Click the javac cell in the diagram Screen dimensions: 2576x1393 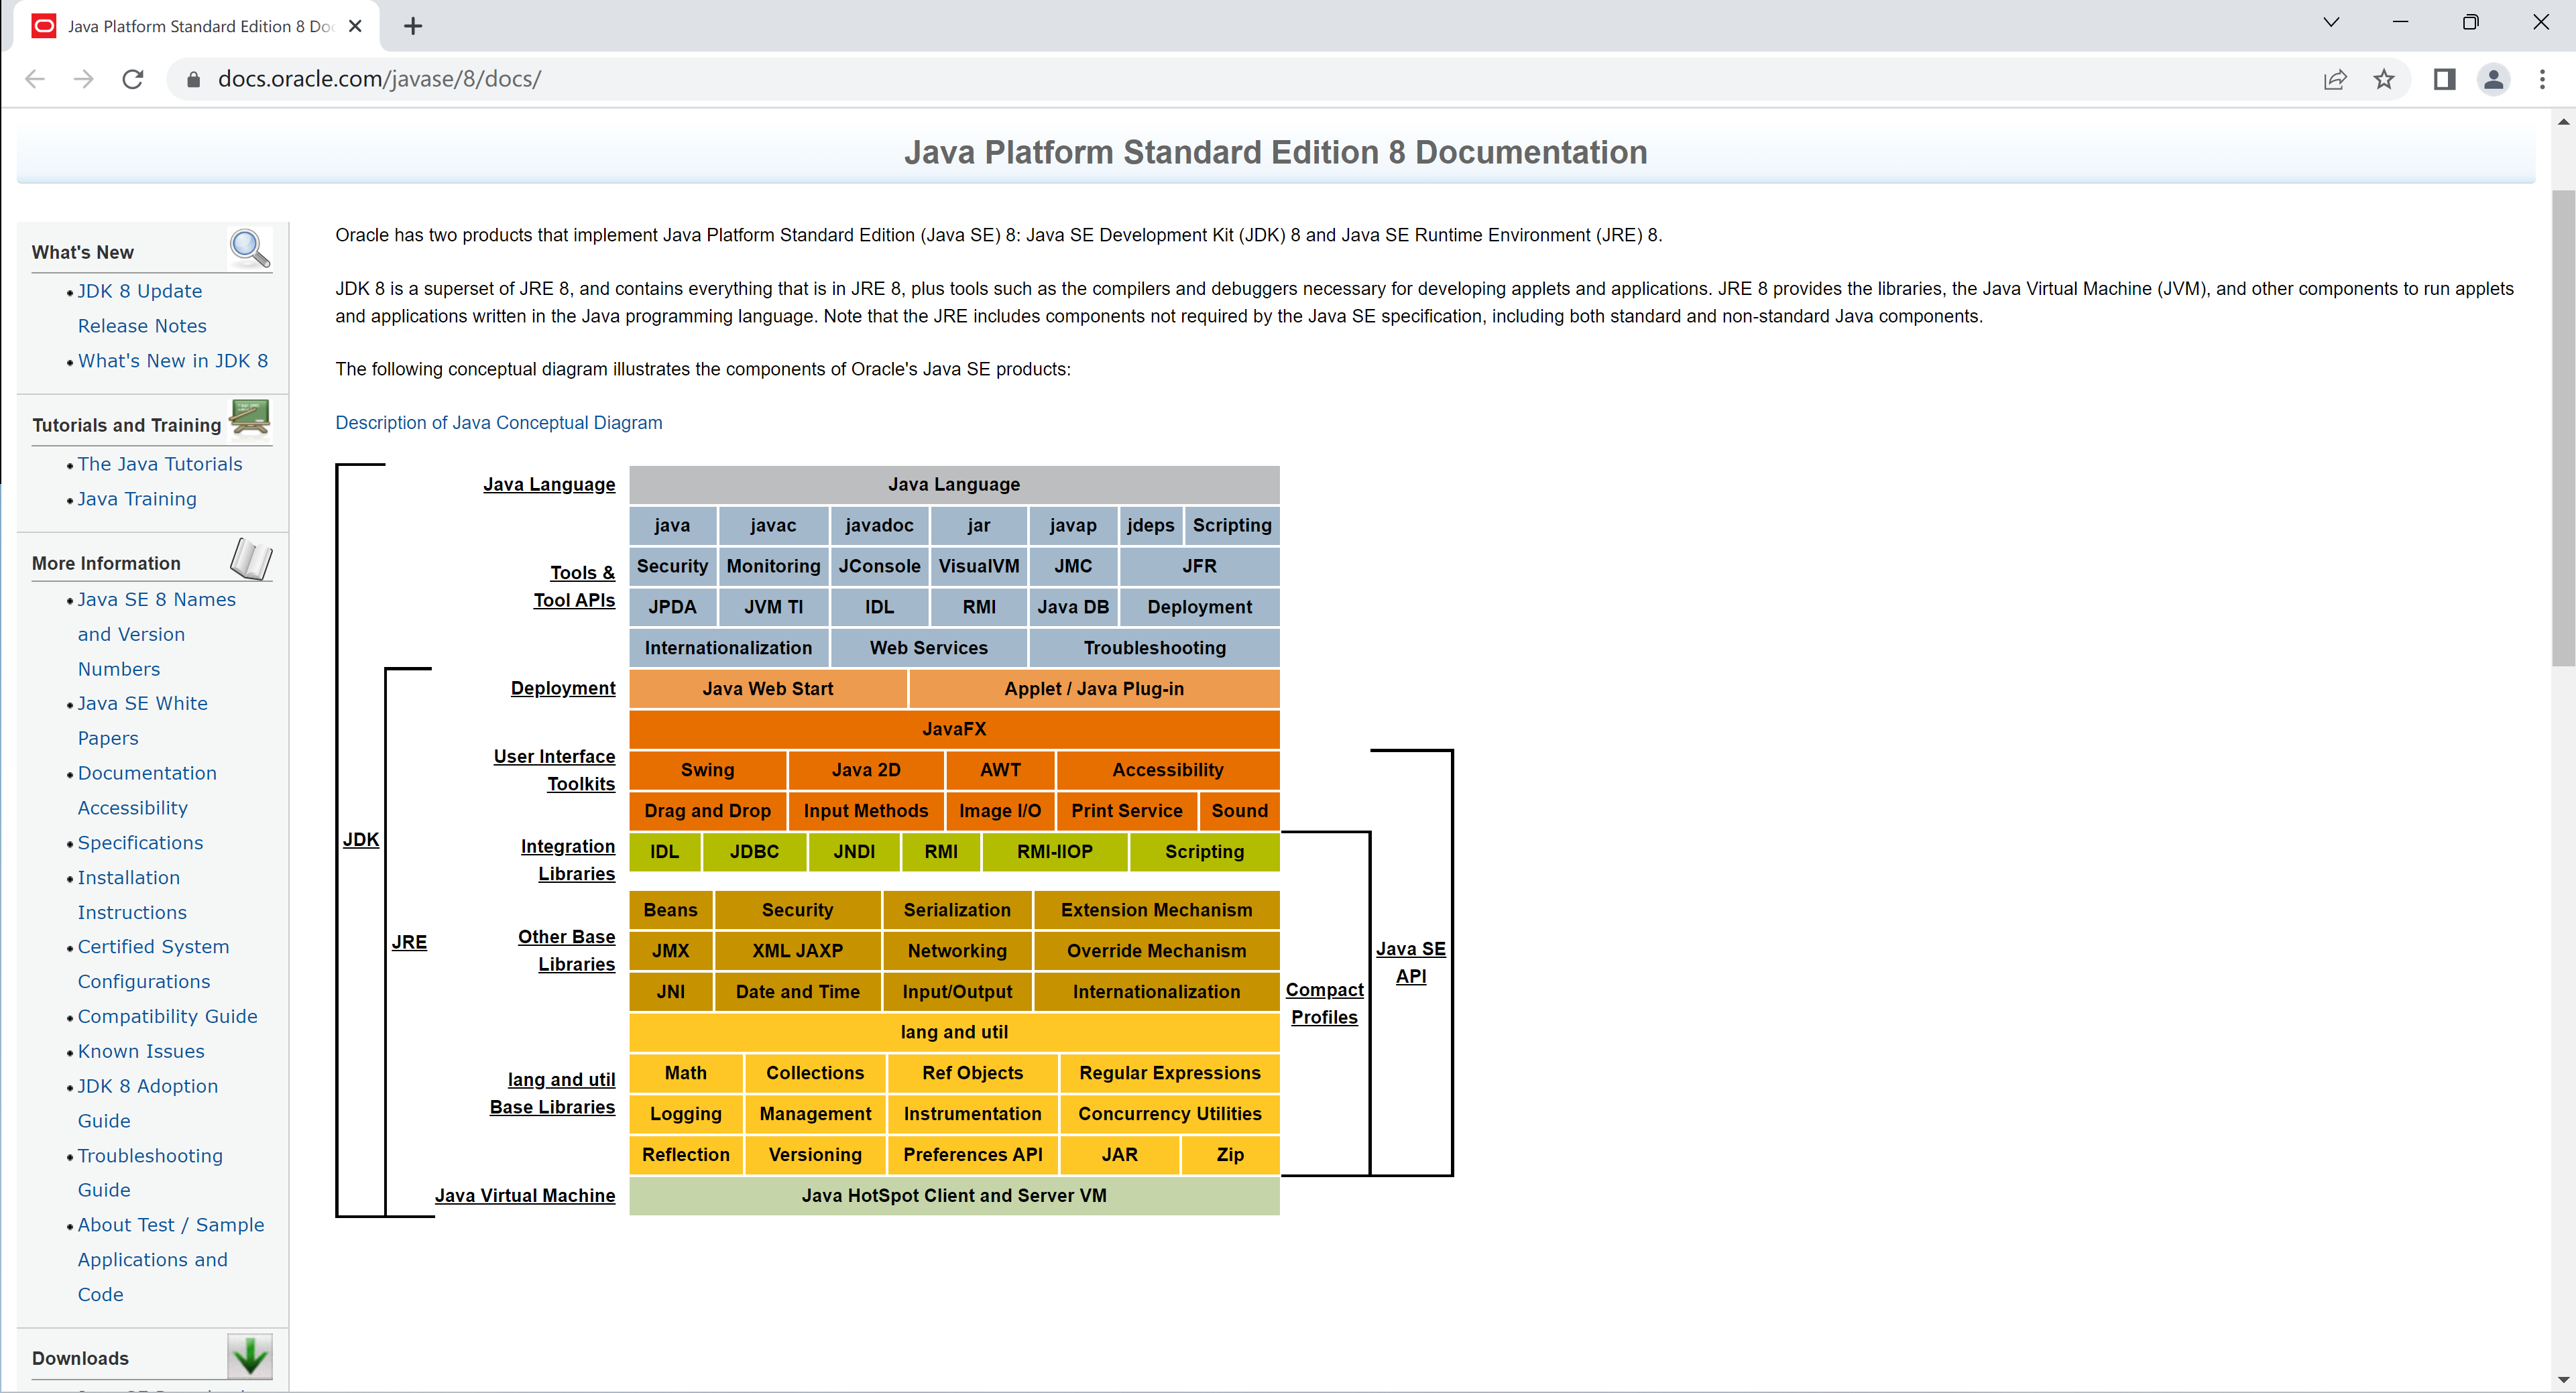[774, 526]
